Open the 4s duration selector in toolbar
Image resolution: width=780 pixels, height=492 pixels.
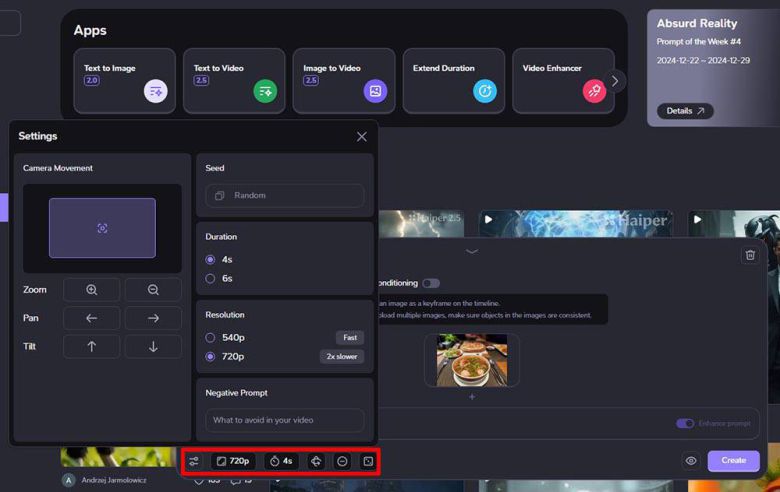click(281, 461)
